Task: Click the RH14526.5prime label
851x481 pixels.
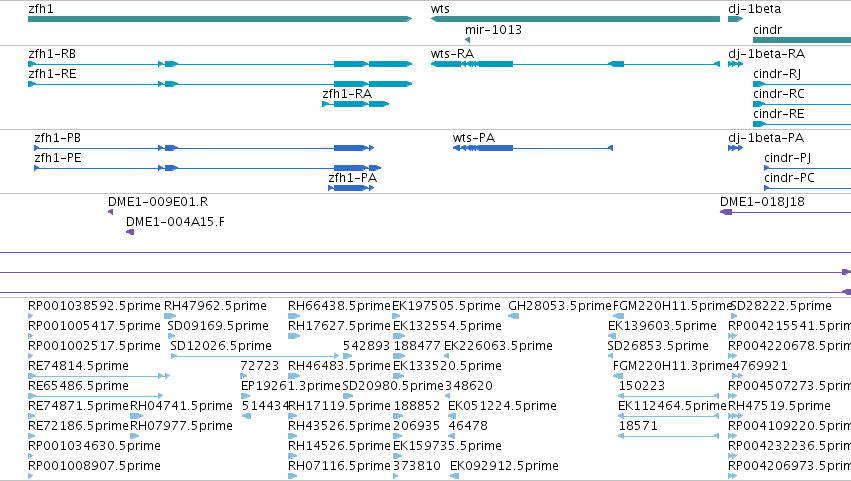Action: click(339, 446)
